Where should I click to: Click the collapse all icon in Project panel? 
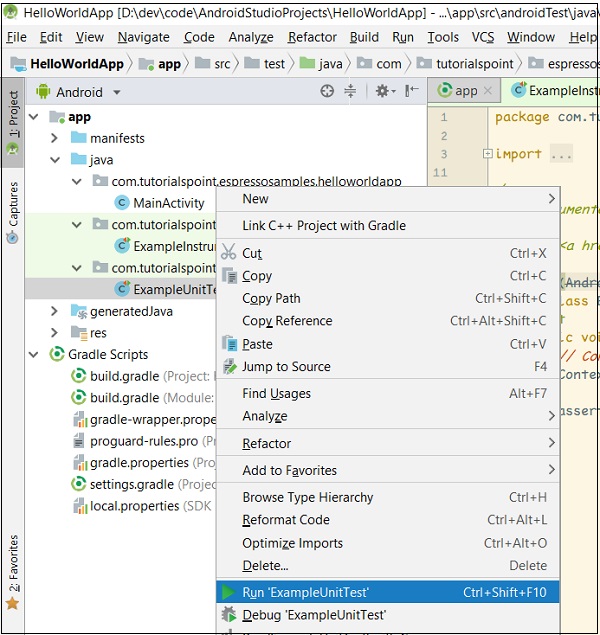coord(350,91)
